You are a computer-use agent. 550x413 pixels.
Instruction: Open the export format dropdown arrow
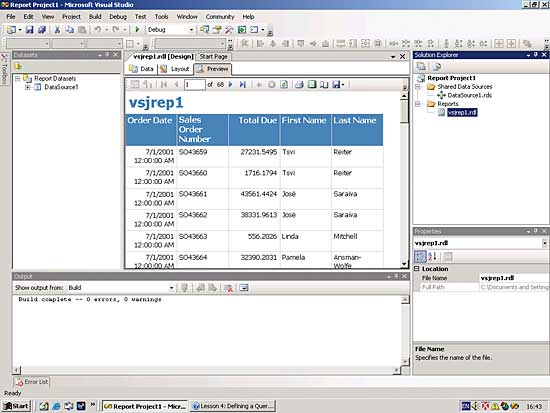click(x=343, y=85)
